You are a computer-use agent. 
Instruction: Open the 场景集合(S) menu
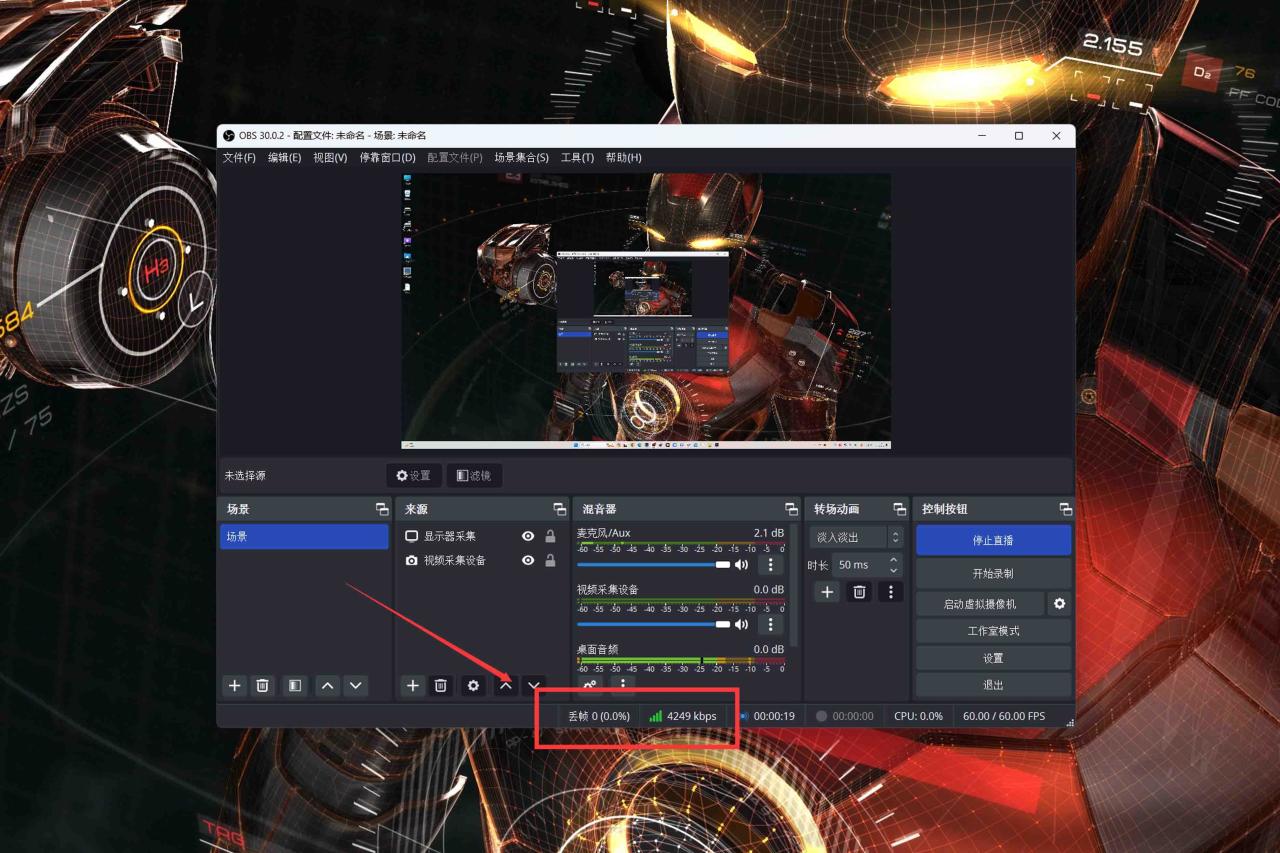521,158
